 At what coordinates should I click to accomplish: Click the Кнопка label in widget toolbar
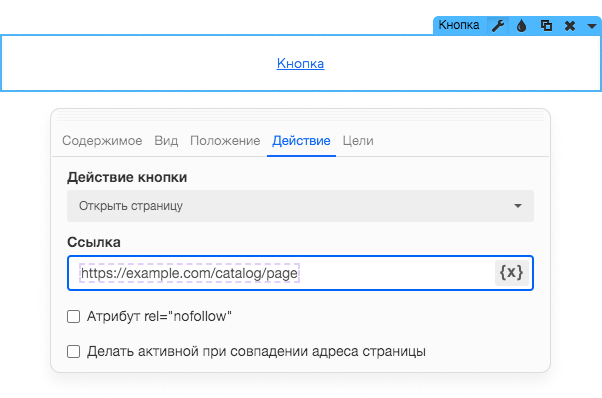click(459, 25)
